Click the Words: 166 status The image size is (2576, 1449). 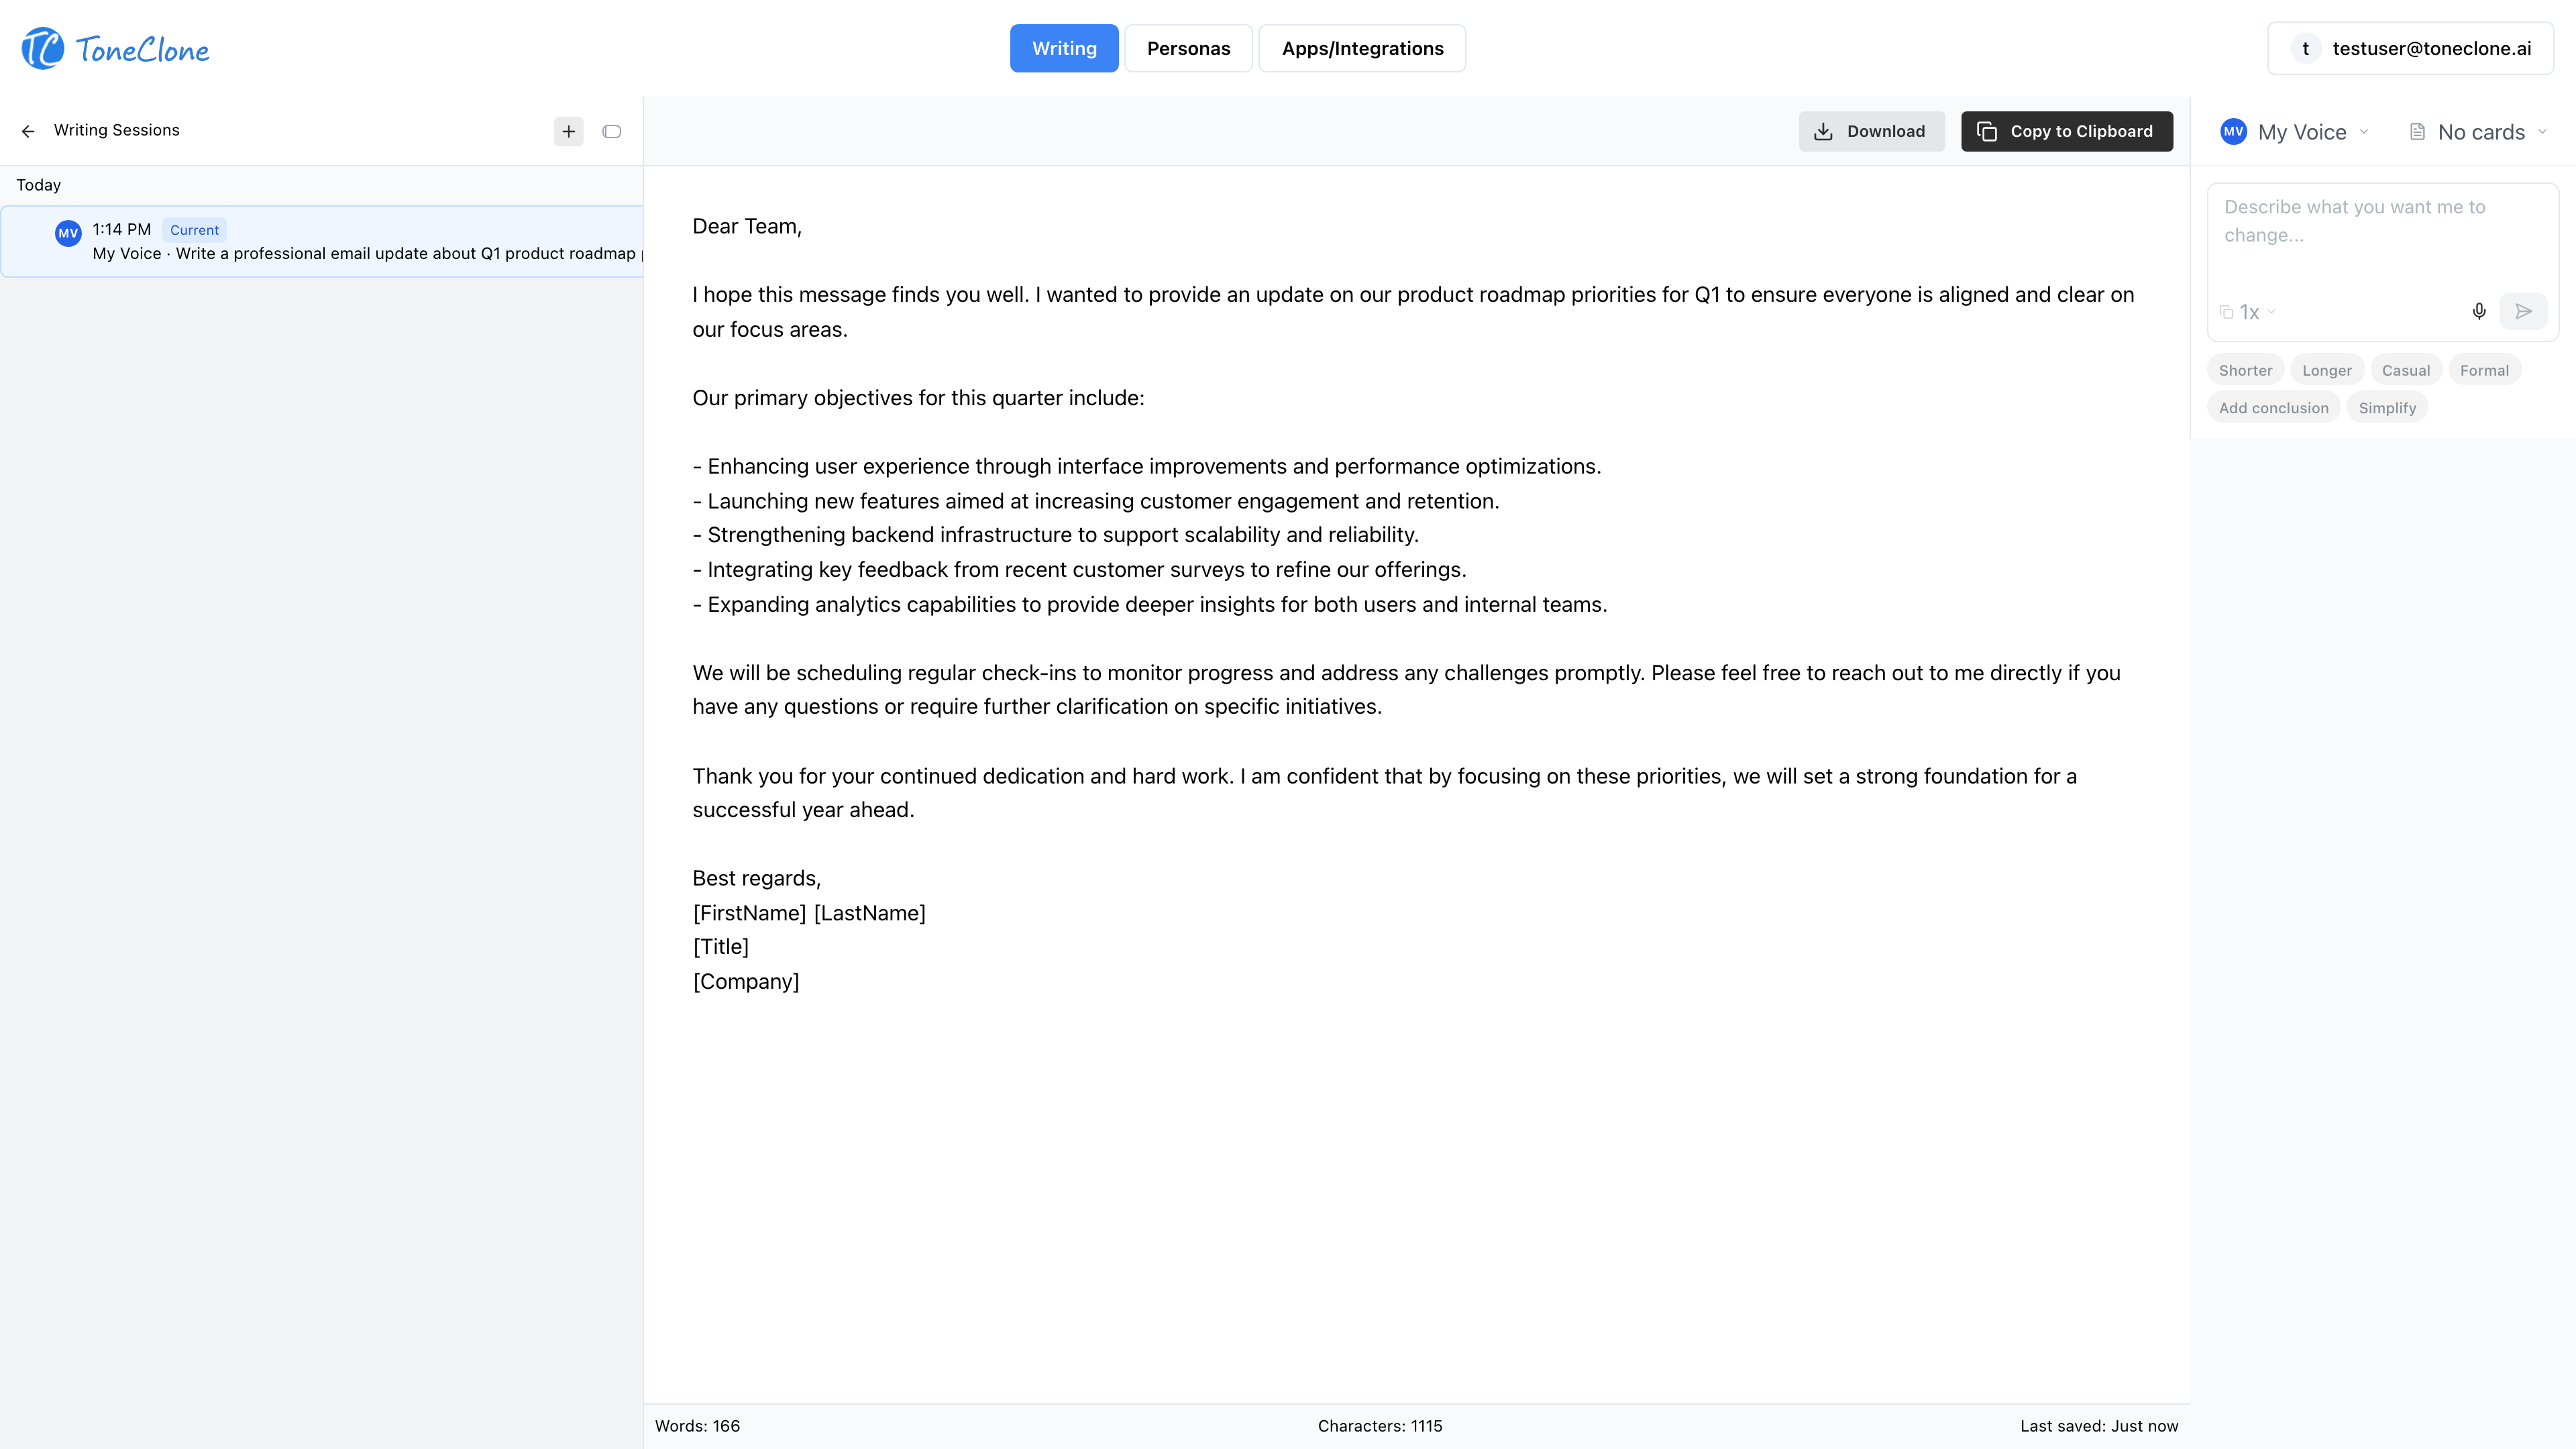[697, 1426]
